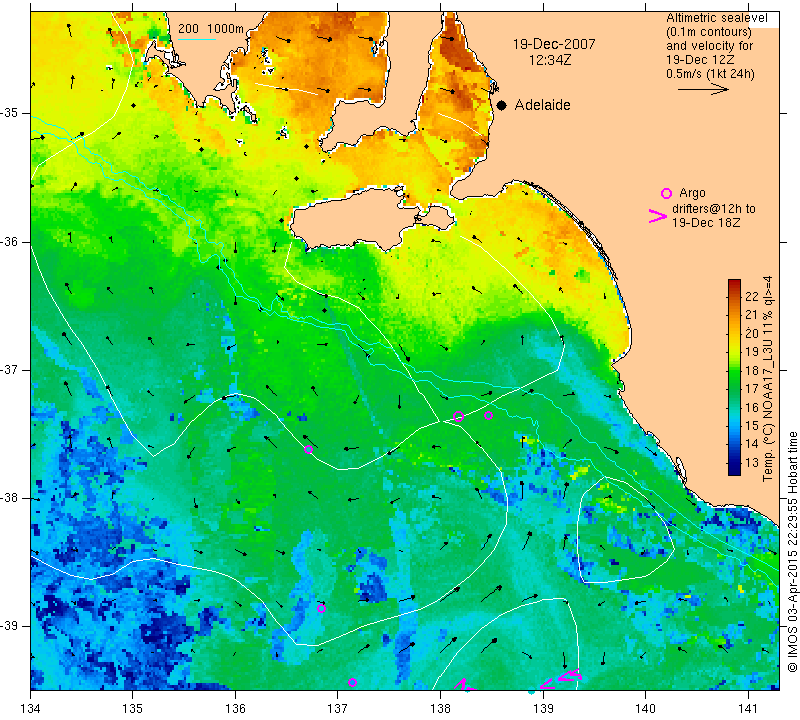Click the magenta drifter track near 138.2E at the bottom
The height and width of the screenshot is (720, 800).
point(464,685)
